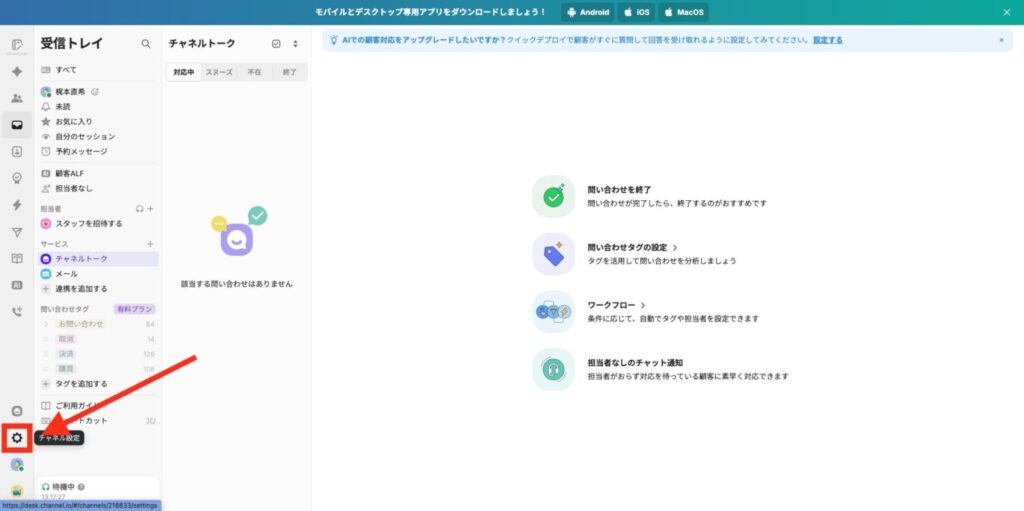1024x511 pixels.
Task: Switch to the 終了 tab
Action: coord(290,72)
